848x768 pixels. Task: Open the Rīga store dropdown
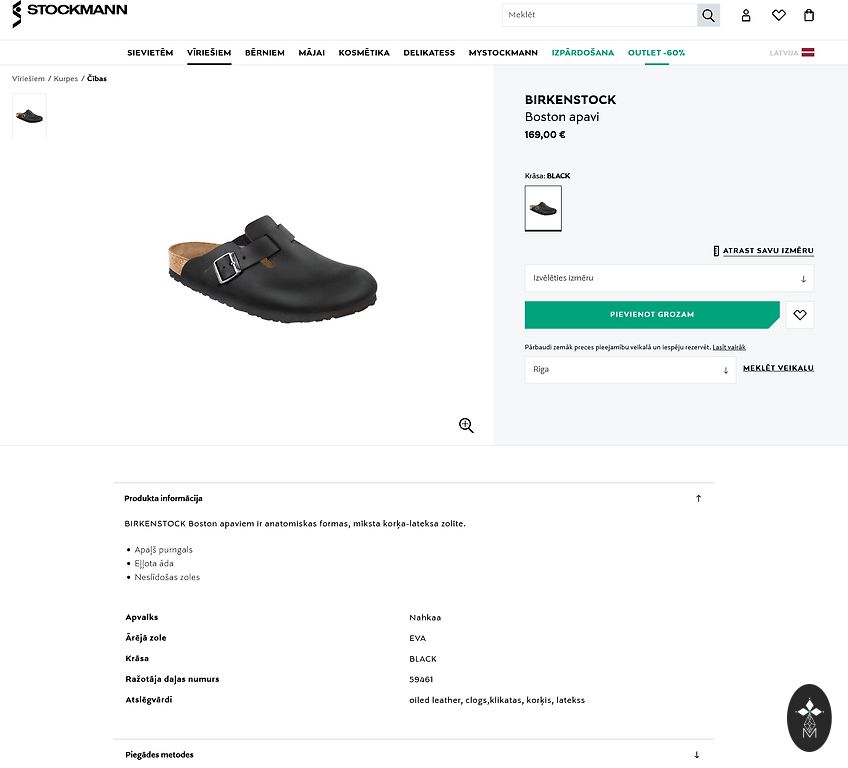(x=630, y=370)
